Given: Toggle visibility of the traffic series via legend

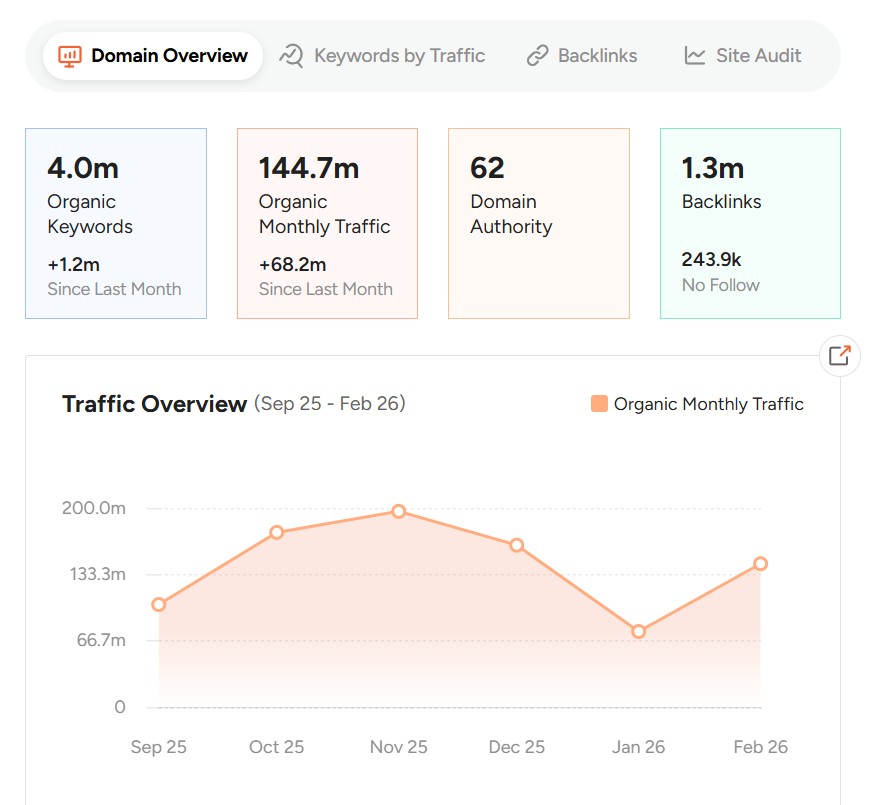Looking at the screenshot, I should [x=700, y=404].
